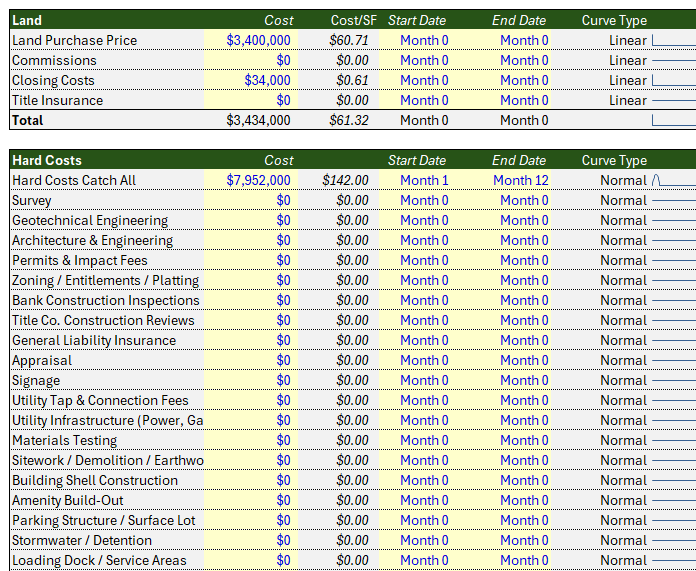
Task: Select Geotechnical Engineering Start Date cell
Action: (423, 220)
